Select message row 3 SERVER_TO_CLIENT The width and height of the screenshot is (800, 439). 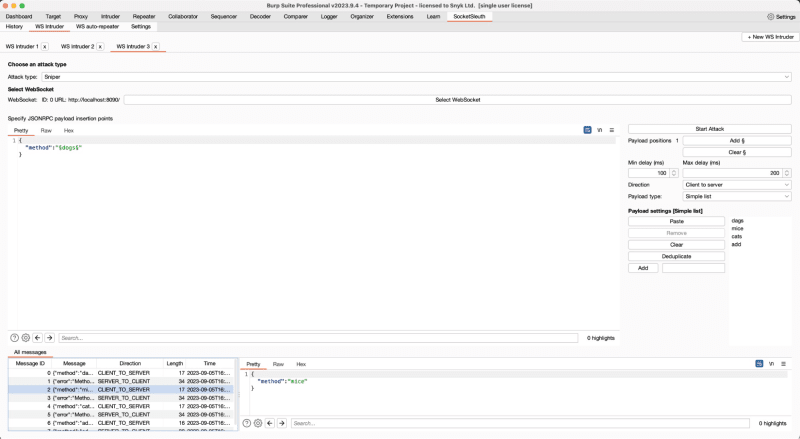pos(120,398)
